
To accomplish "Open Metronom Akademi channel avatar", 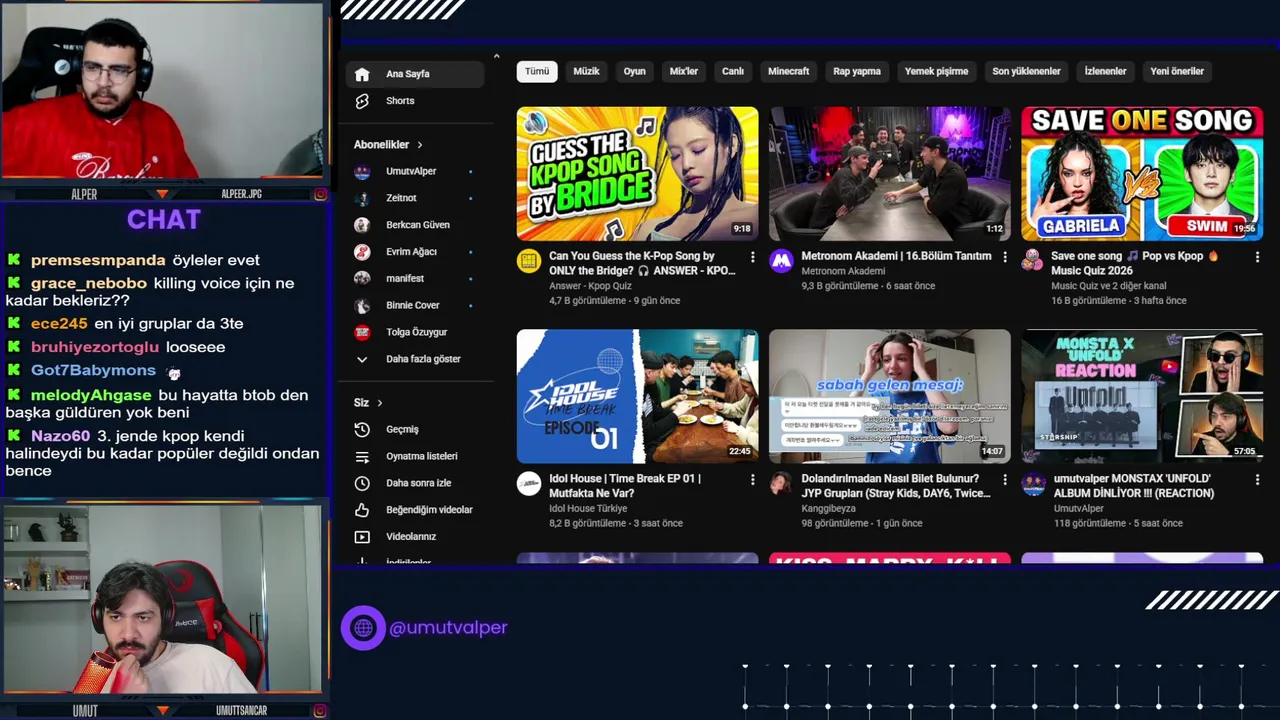I will click(781, 262).
